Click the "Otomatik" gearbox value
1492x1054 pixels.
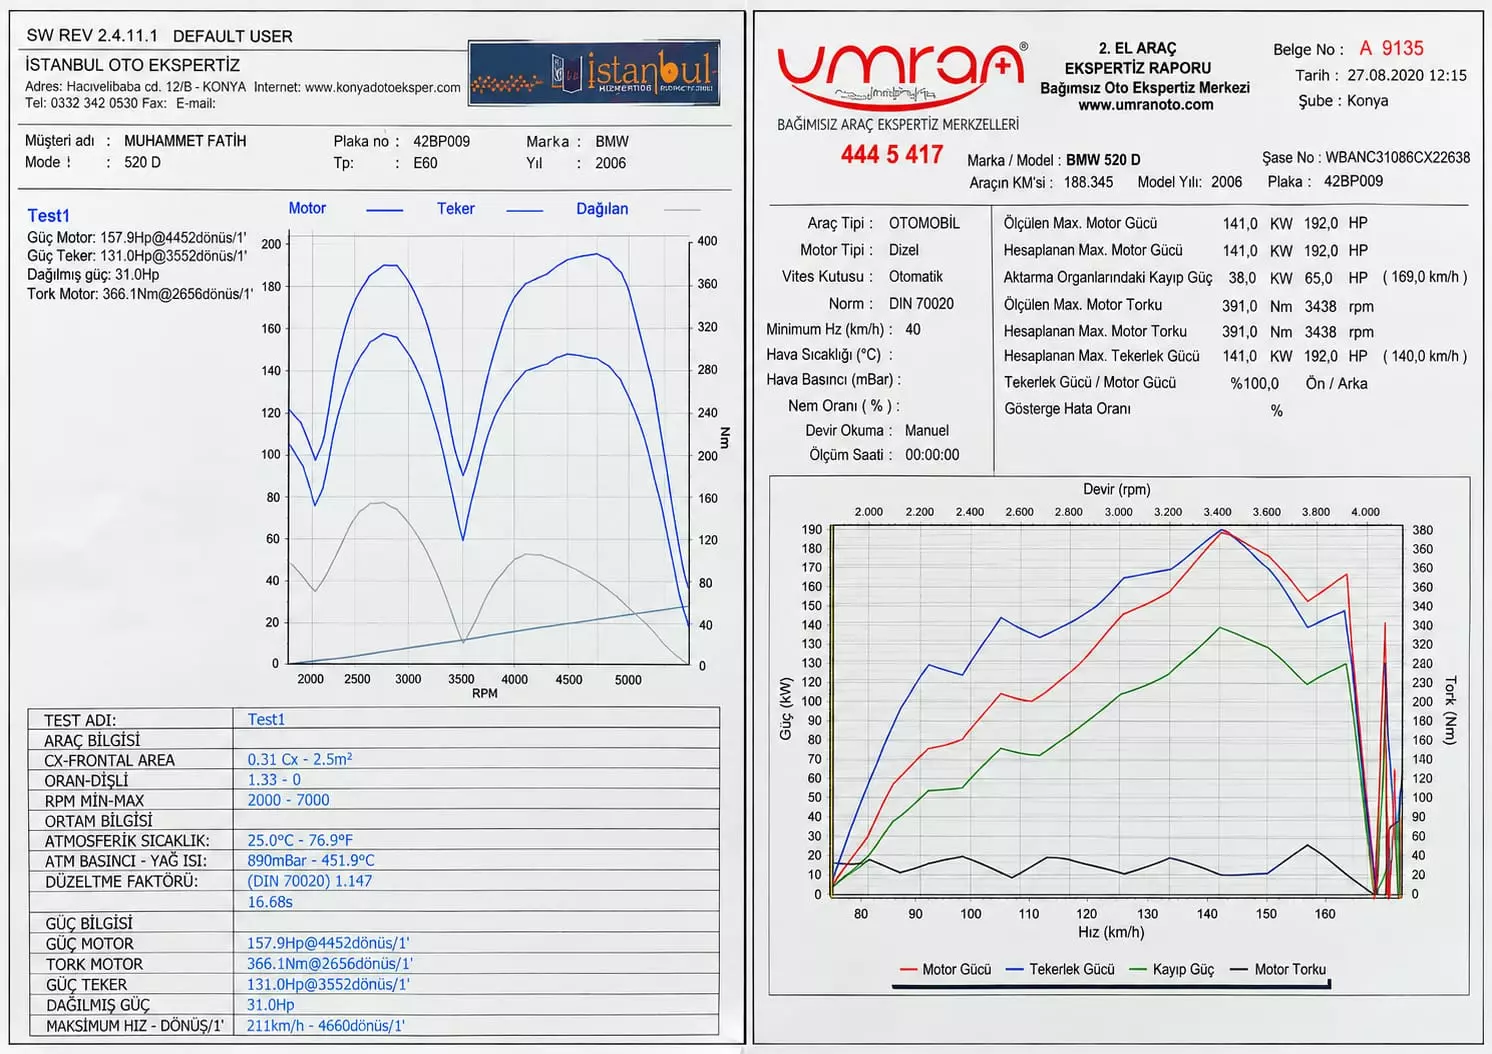916,276
